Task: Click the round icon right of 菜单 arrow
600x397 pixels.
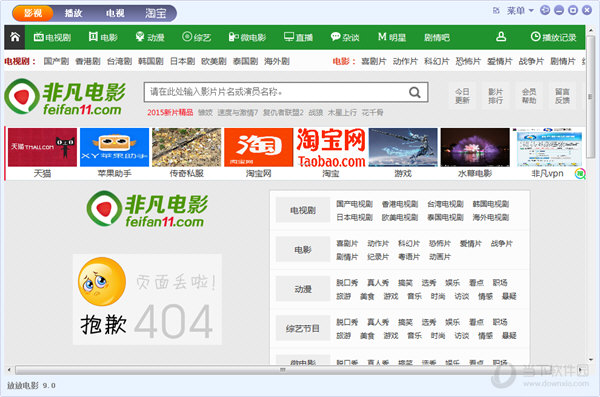Action: [545, 10]
